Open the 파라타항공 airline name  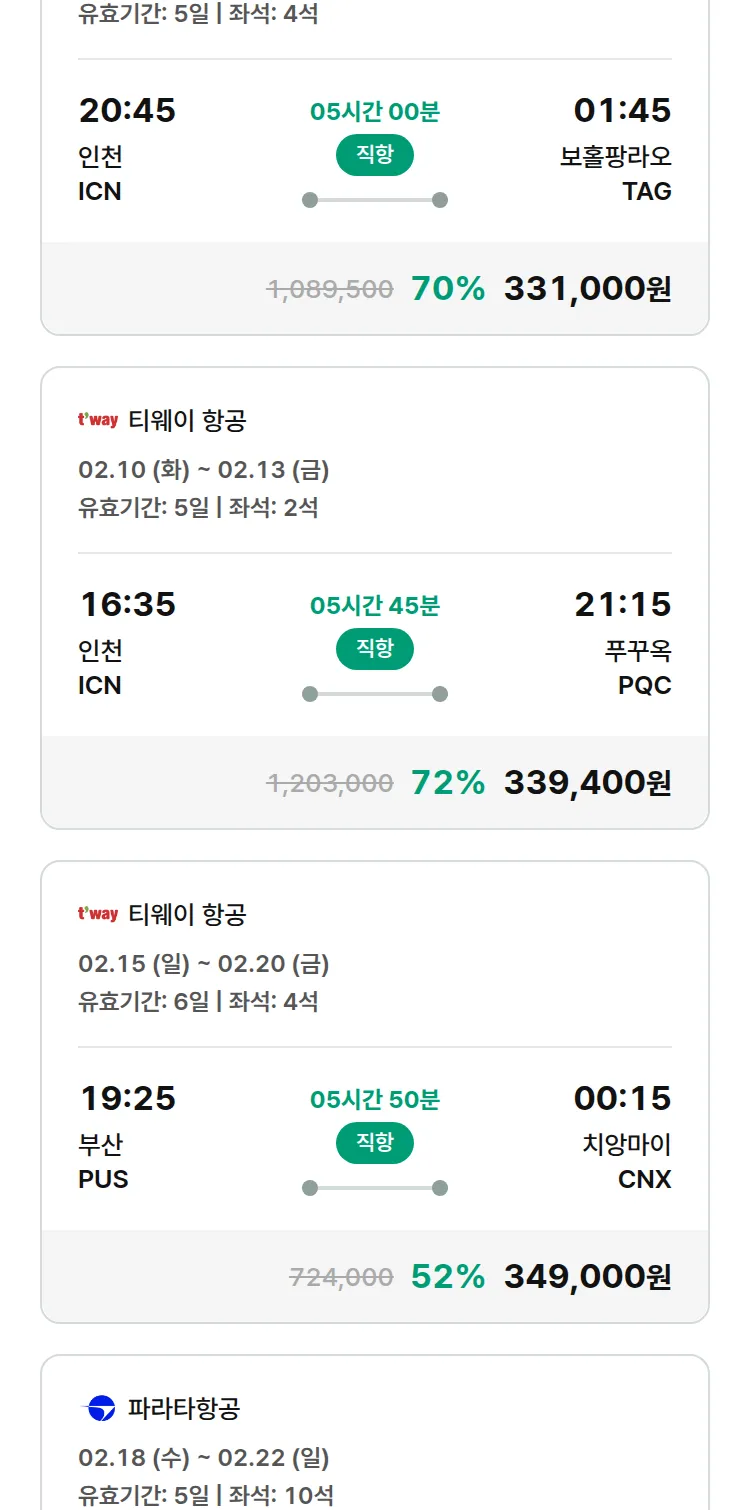[x=184, y=1409]
